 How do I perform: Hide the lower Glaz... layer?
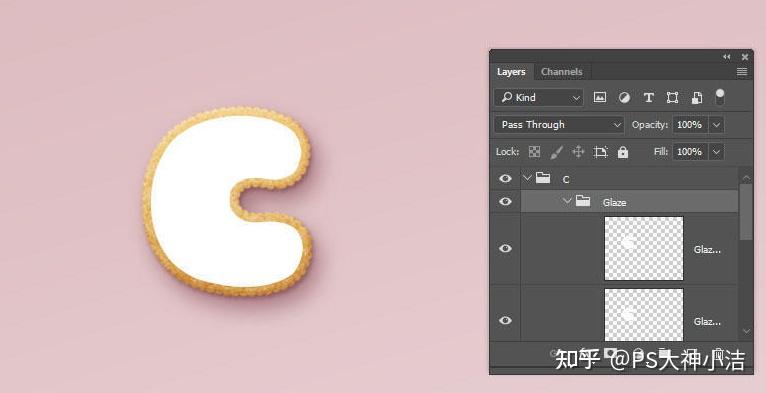(505, 320)
